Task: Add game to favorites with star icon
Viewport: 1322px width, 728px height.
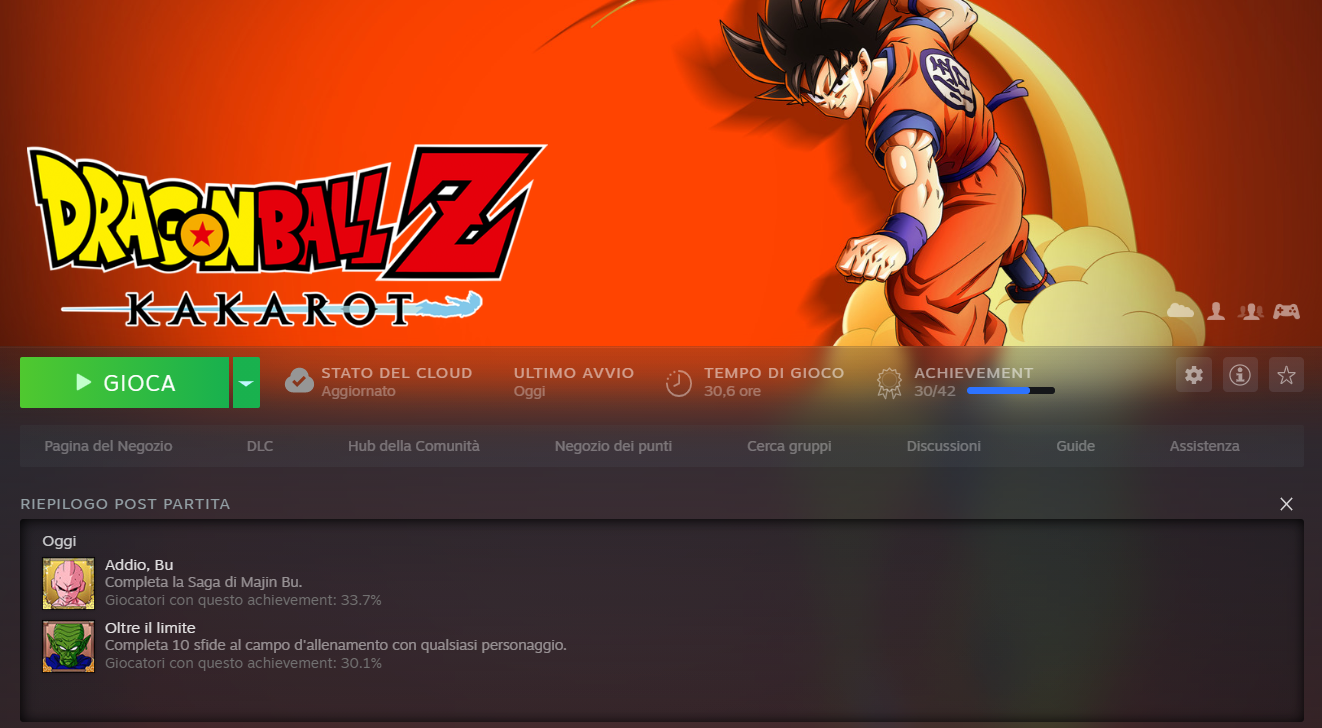Action: 1286,375
